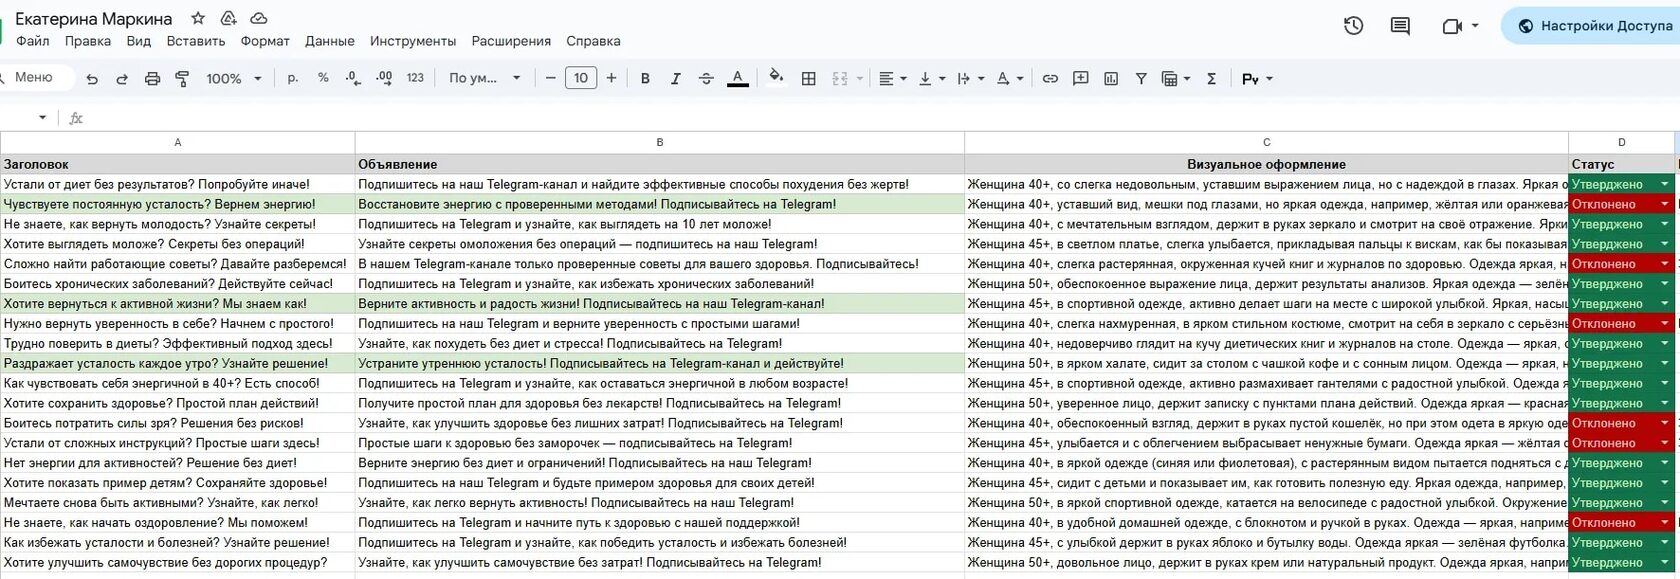The height and width of the screenshot is (579, 1680).
Task: Open the text wrapping dropdown
Action: 971,78
